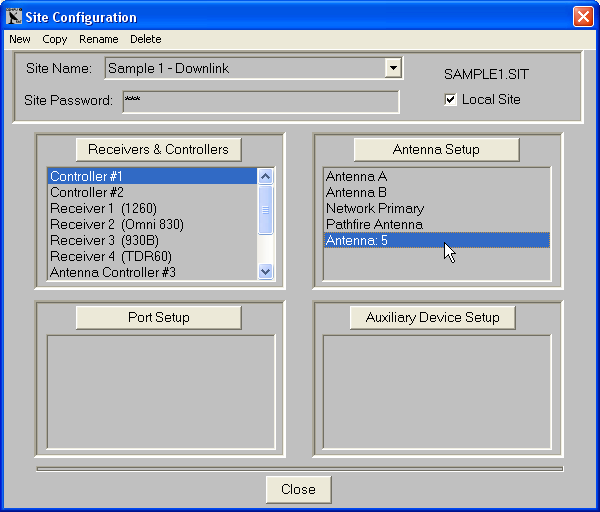Open the Copy menu

[x=55, y=39]
